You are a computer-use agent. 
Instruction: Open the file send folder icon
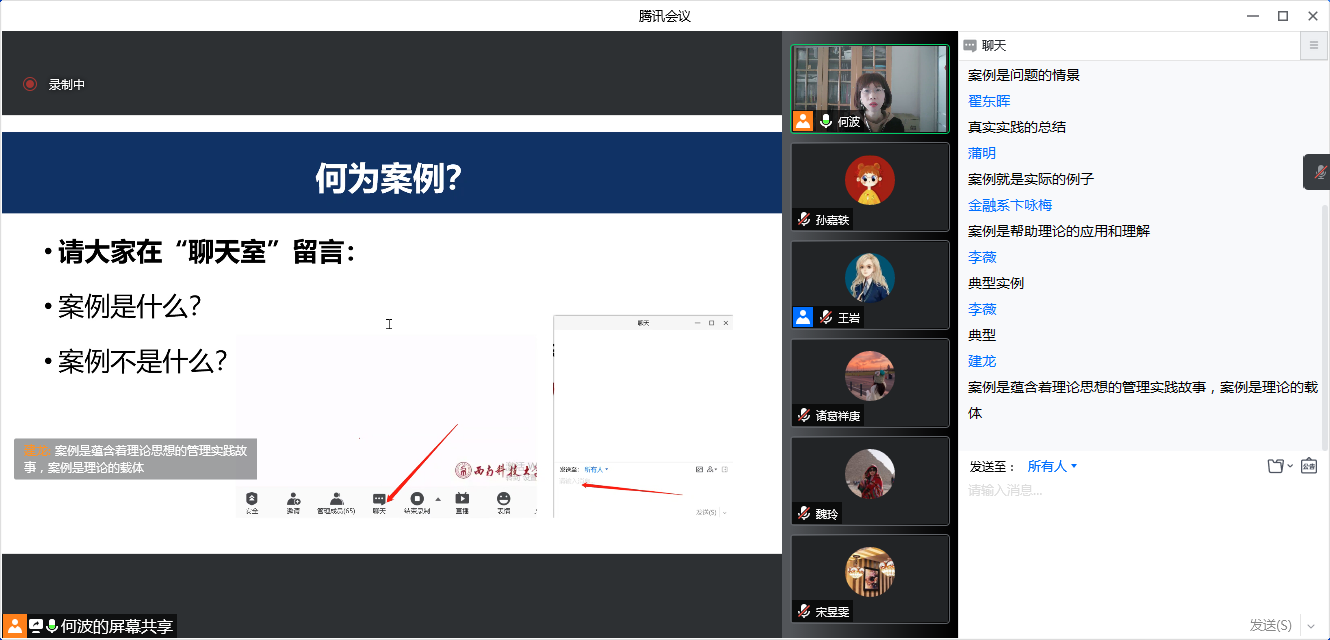(x=1273, y=466)
